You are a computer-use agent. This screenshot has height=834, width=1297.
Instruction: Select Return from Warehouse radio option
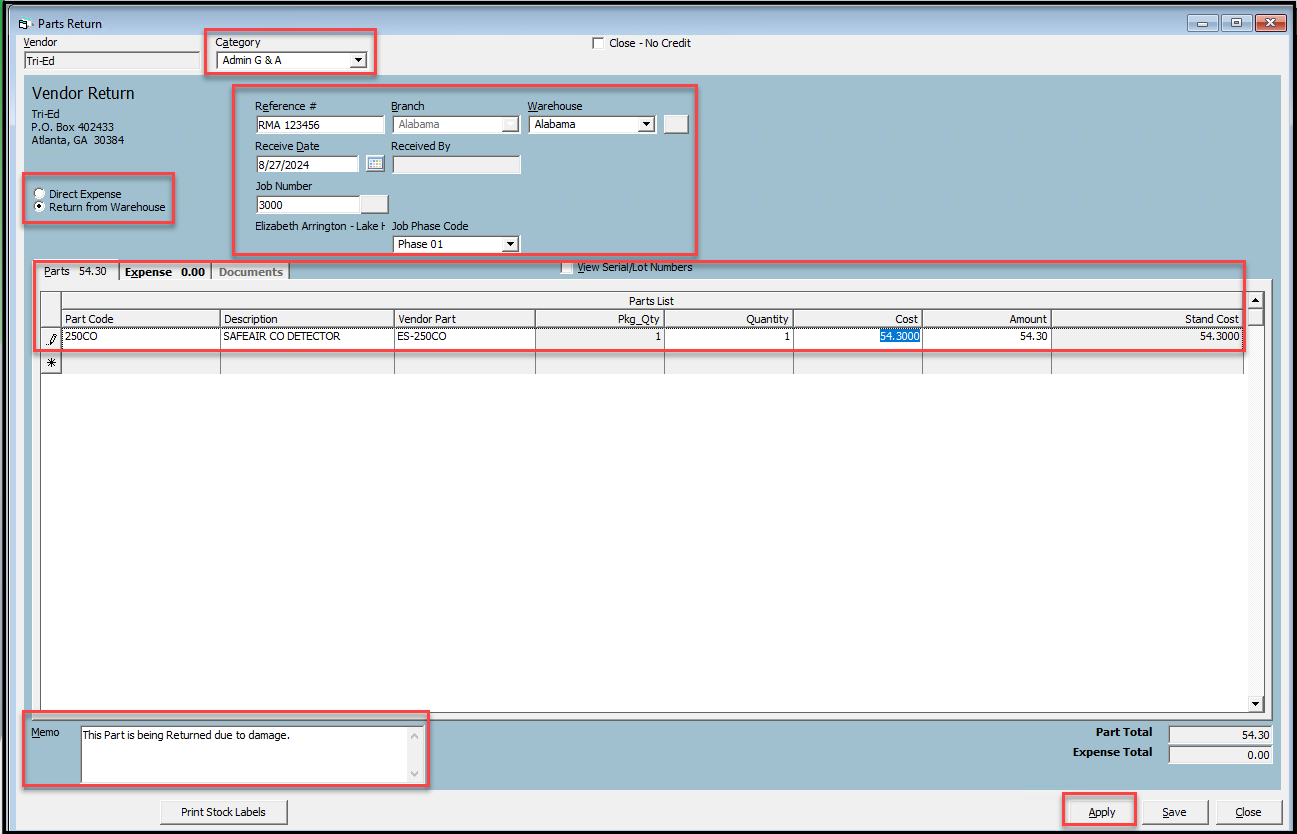coord(40,207)
